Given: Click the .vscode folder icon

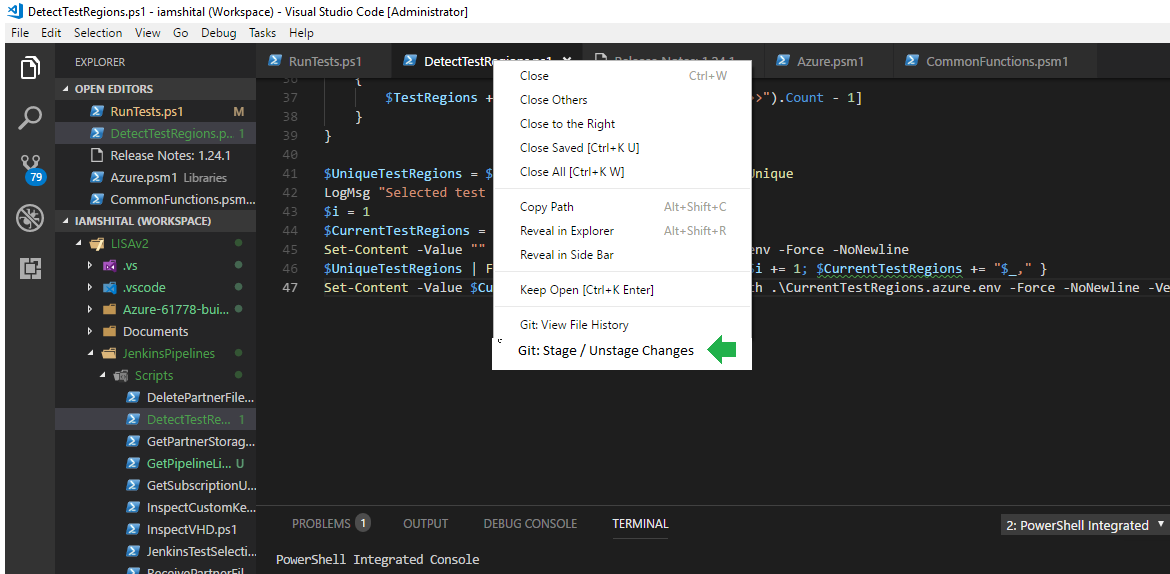Looking at the screenshot, I should click(110, 287).
